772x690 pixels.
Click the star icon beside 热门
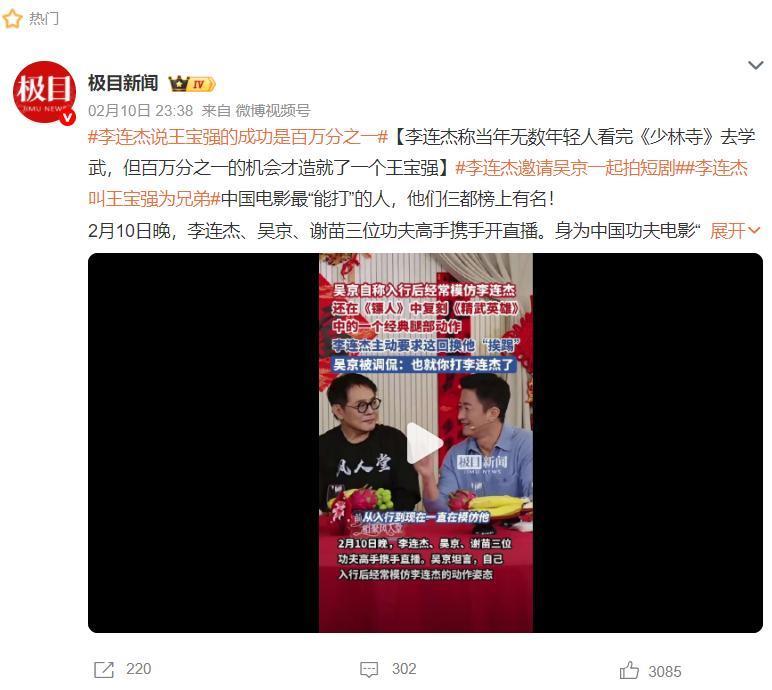pyautogui.click(x=12, y=19)
